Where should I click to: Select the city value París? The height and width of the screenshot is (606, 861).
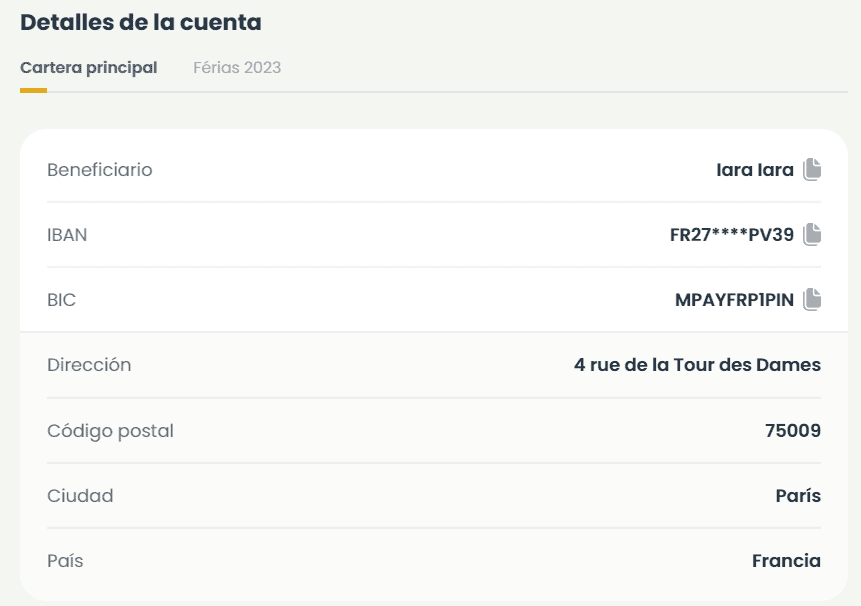(x=798, y=496)
